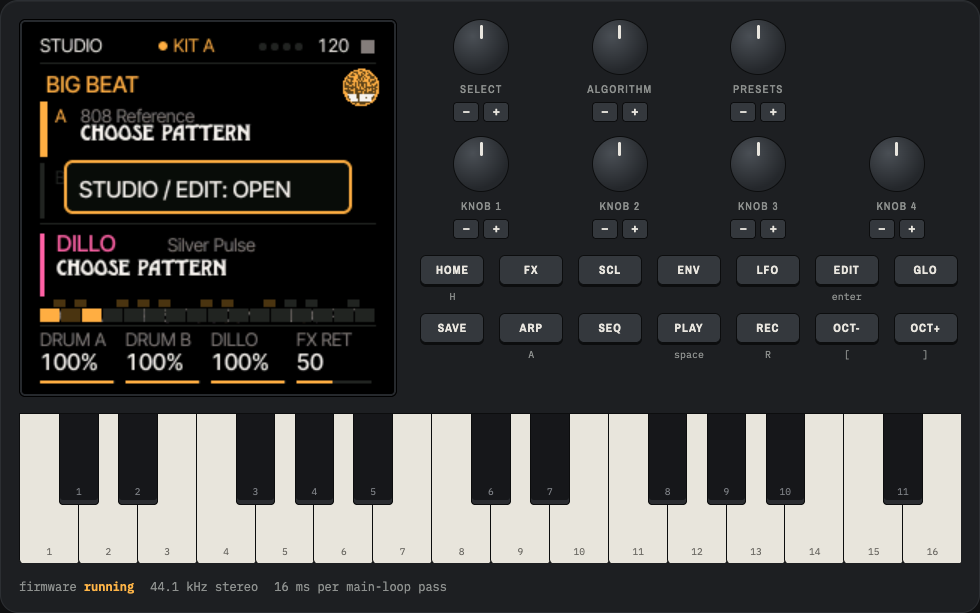Image resolution: width=980 pixels, height=613 pixels.
Task: Click the 44.1 kHz stereo status
Action: pos(204,587)
